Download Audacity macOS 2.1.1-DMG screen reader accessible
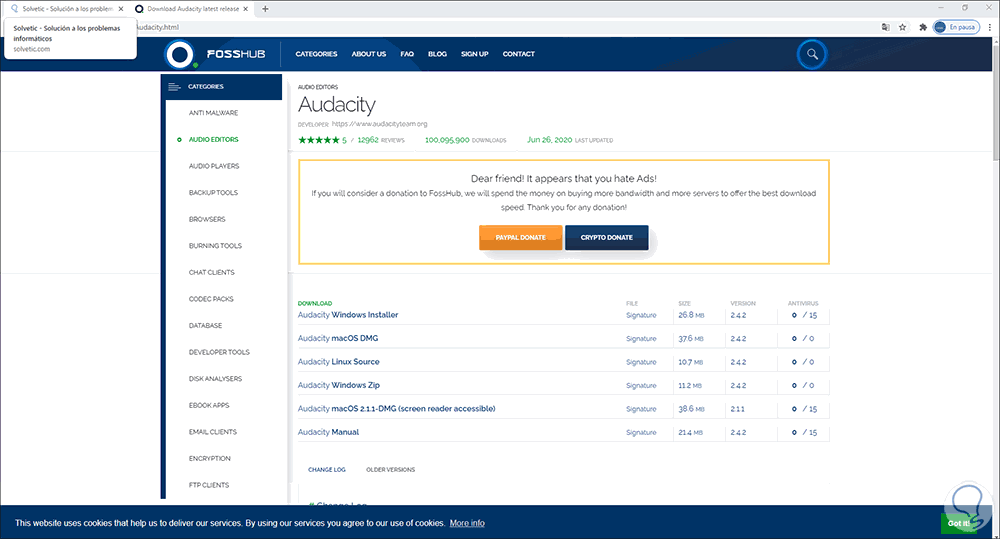This screenshot has width=1000, height=539. click(397, 409)
